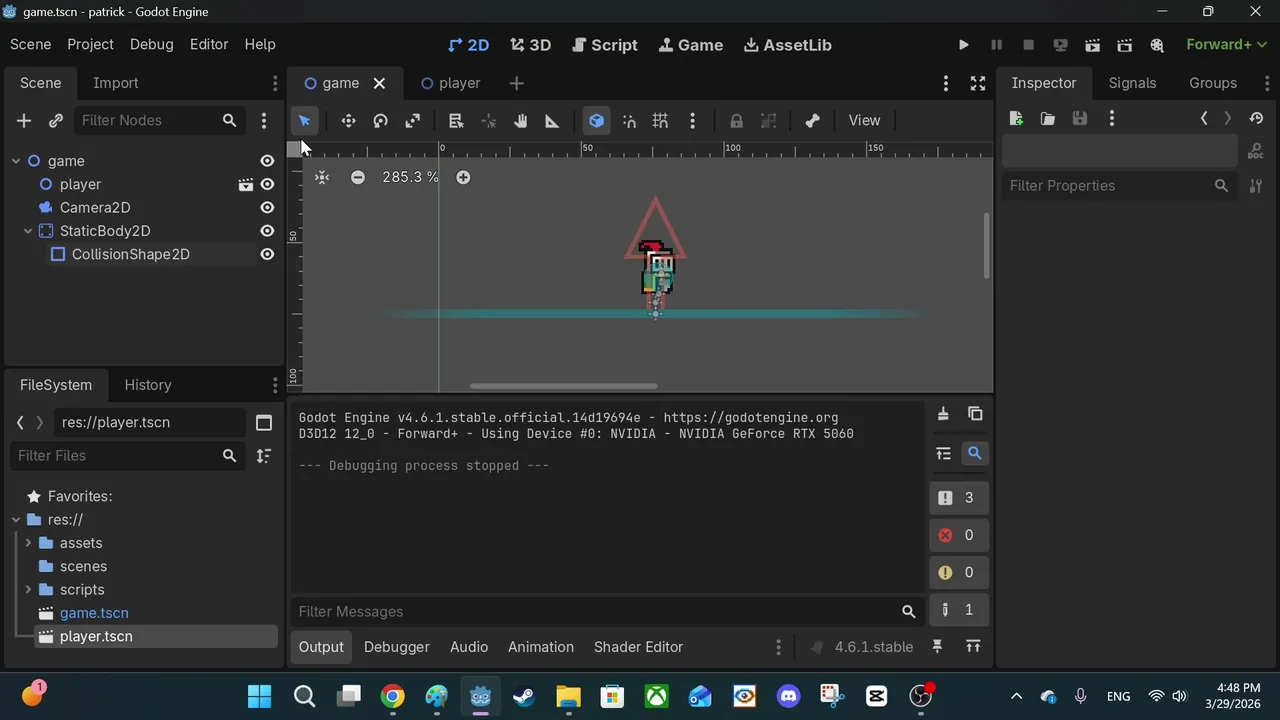Reset zoom at 285.3 %
Screen dimensions: 1280x720
[410, 177]
